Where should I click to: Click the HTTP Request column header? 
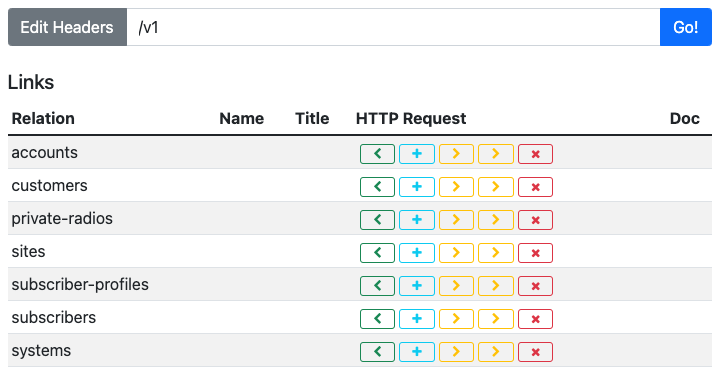pyautogui.click(x=411, y=118)
